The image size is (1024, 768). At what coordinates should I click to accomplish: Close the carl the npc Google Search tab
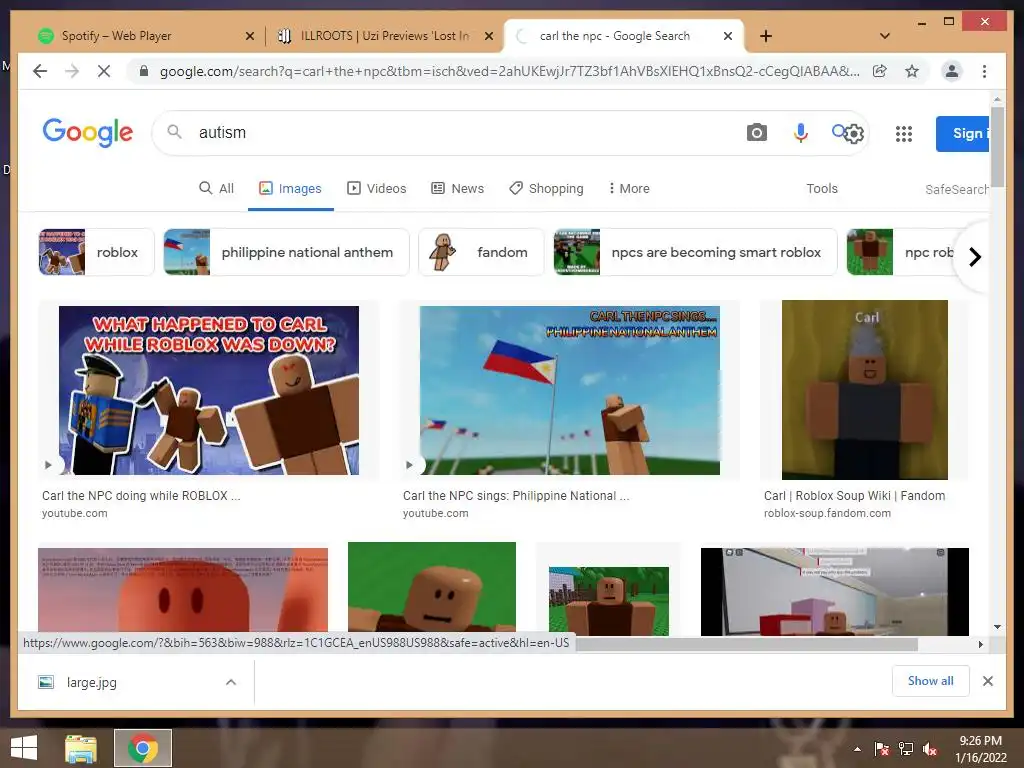(728, 37)
